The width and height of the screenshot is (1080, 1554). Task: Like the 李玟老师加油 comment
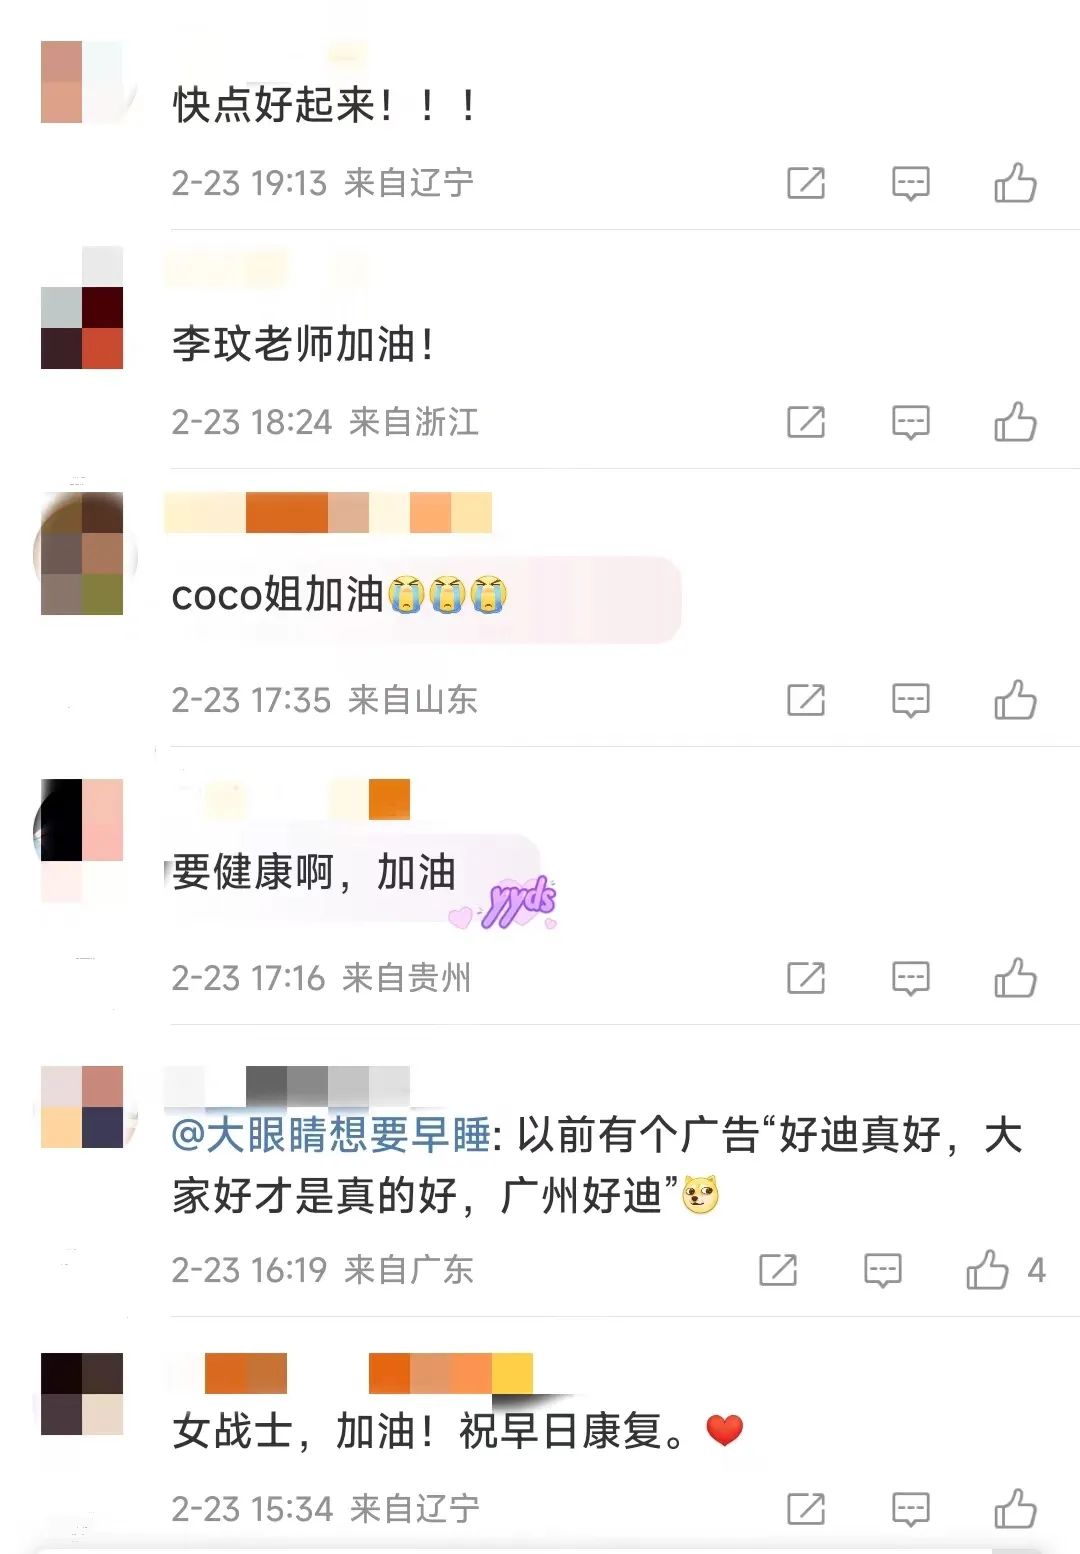click(1015, 422)
